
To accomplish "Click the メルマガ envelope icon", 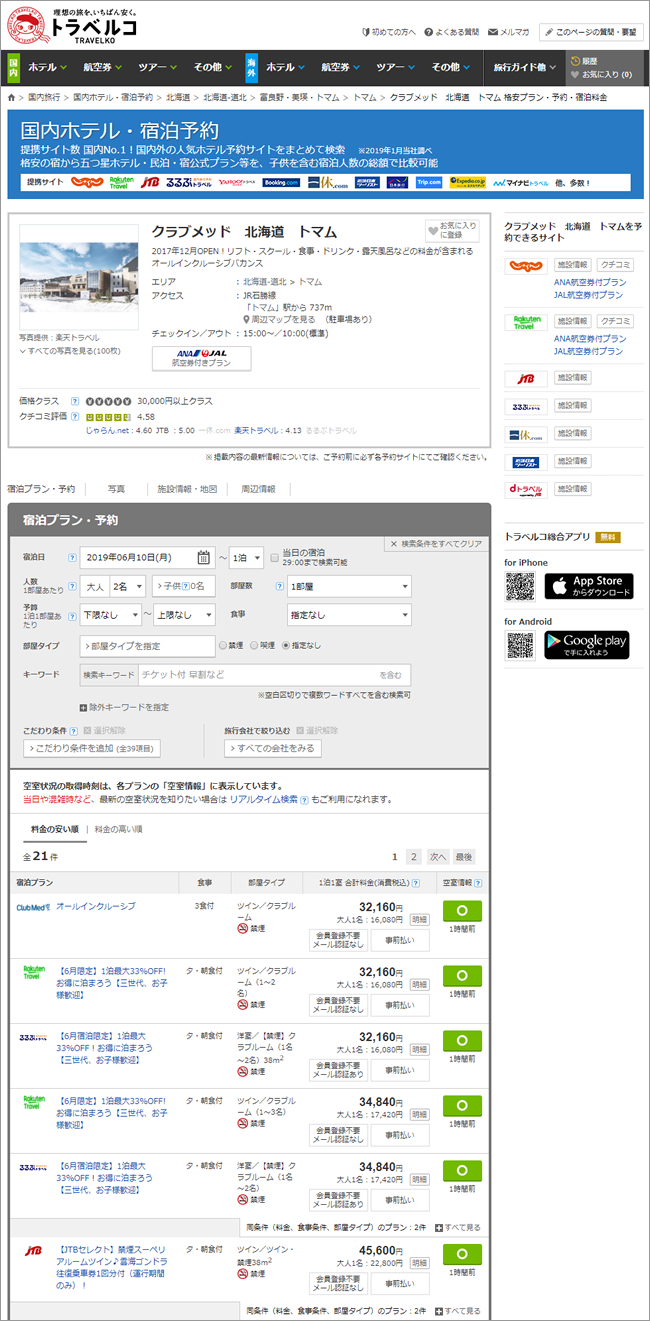I will [493, 32].
